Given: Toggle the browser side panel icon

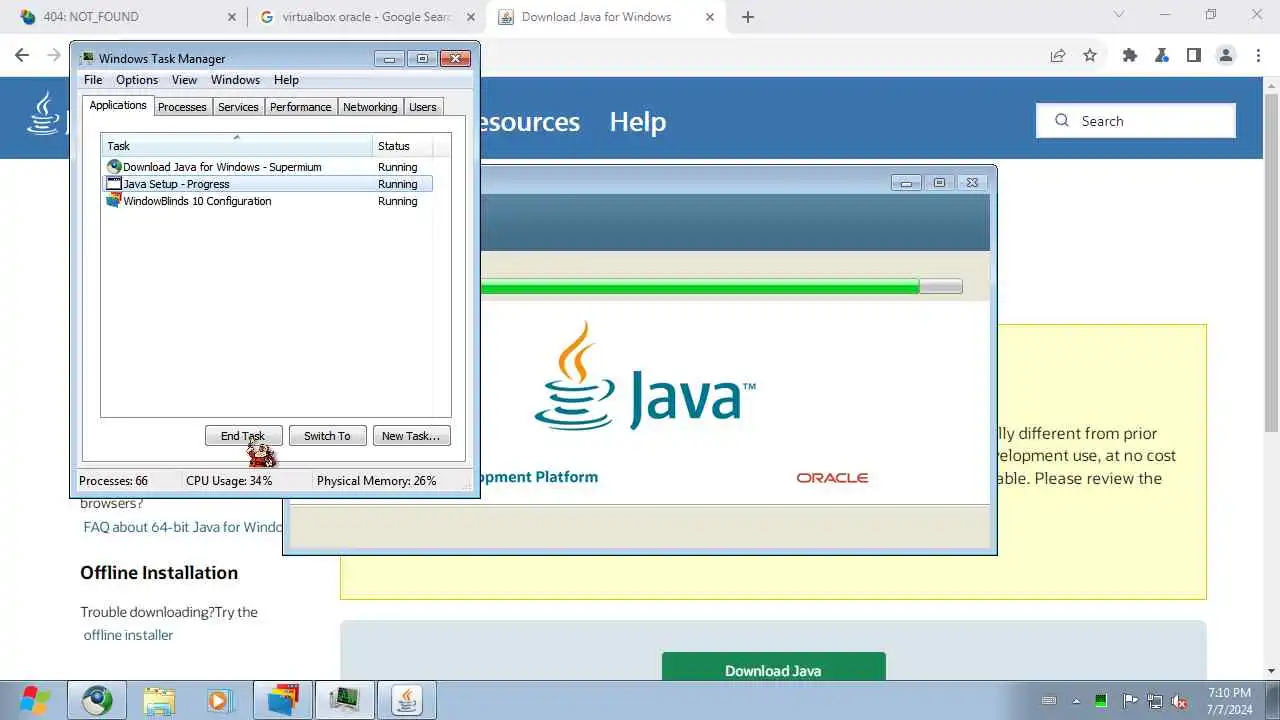Looking at the screenshot, I should click(1194, 56).
